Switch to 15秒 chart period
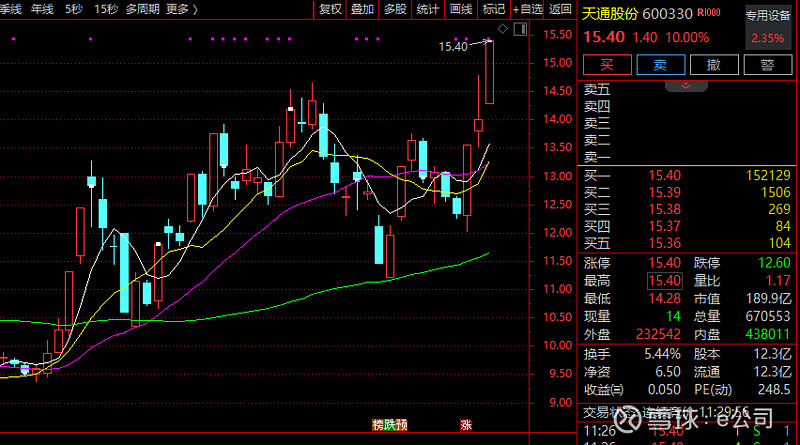The height and width of the screenshot is (445, 800). point(105,9)
